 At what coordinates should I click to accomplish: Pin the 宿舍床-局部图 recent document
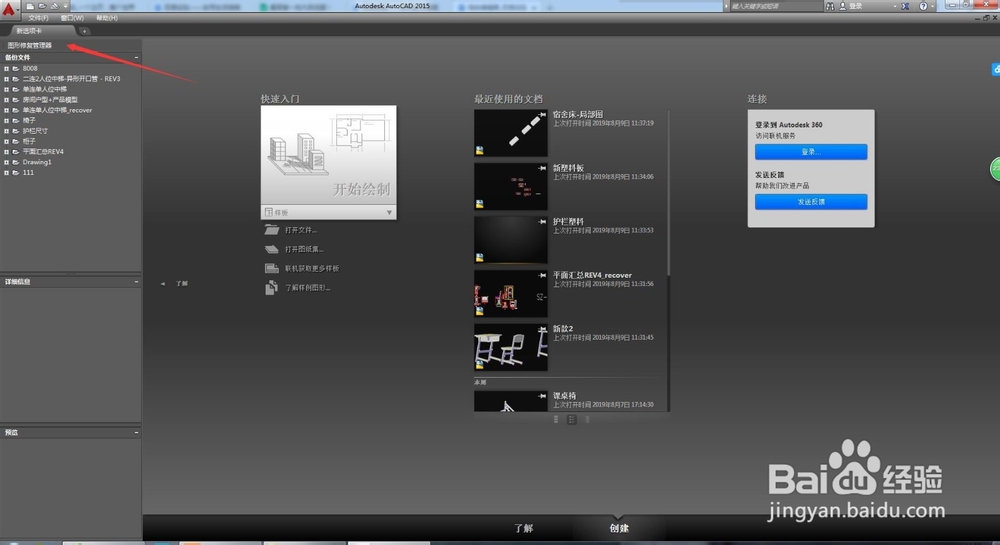point(542,115)
